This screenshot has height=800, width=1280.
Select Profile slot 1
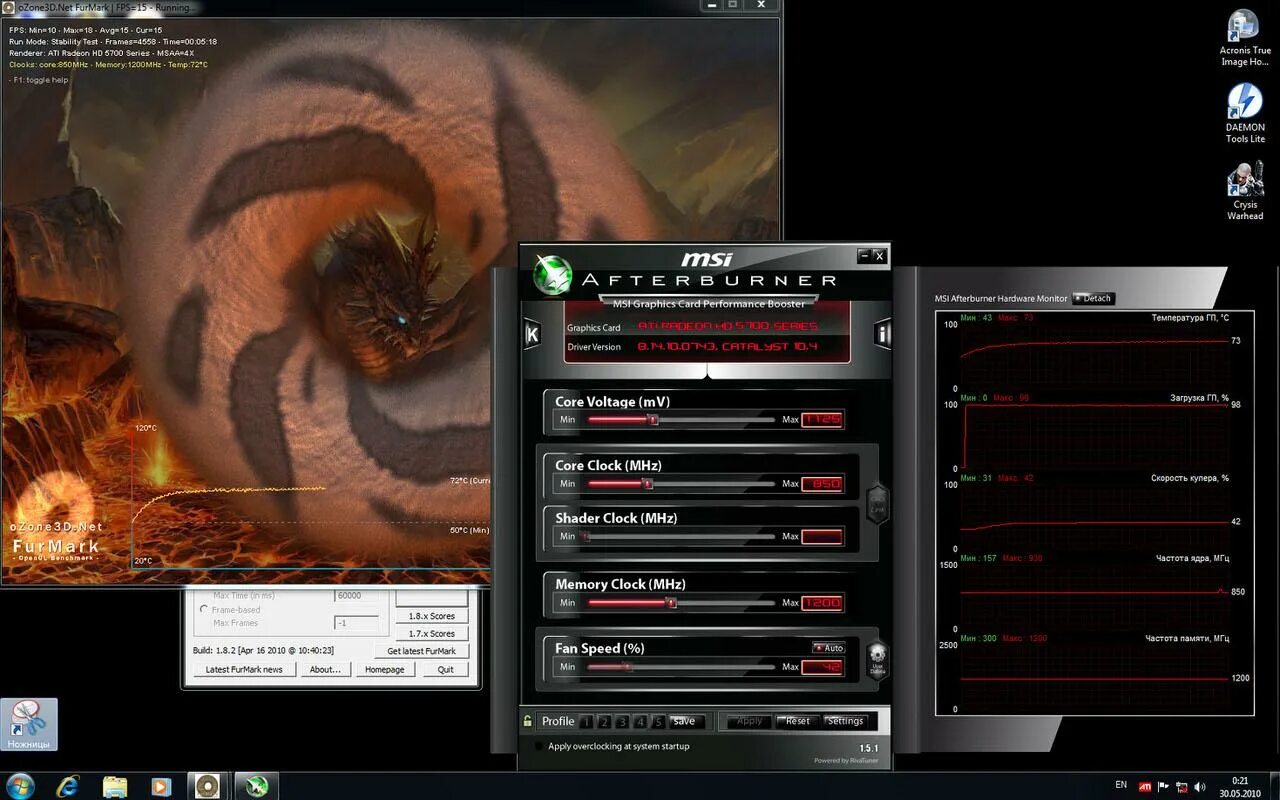[x=586, y=721]
